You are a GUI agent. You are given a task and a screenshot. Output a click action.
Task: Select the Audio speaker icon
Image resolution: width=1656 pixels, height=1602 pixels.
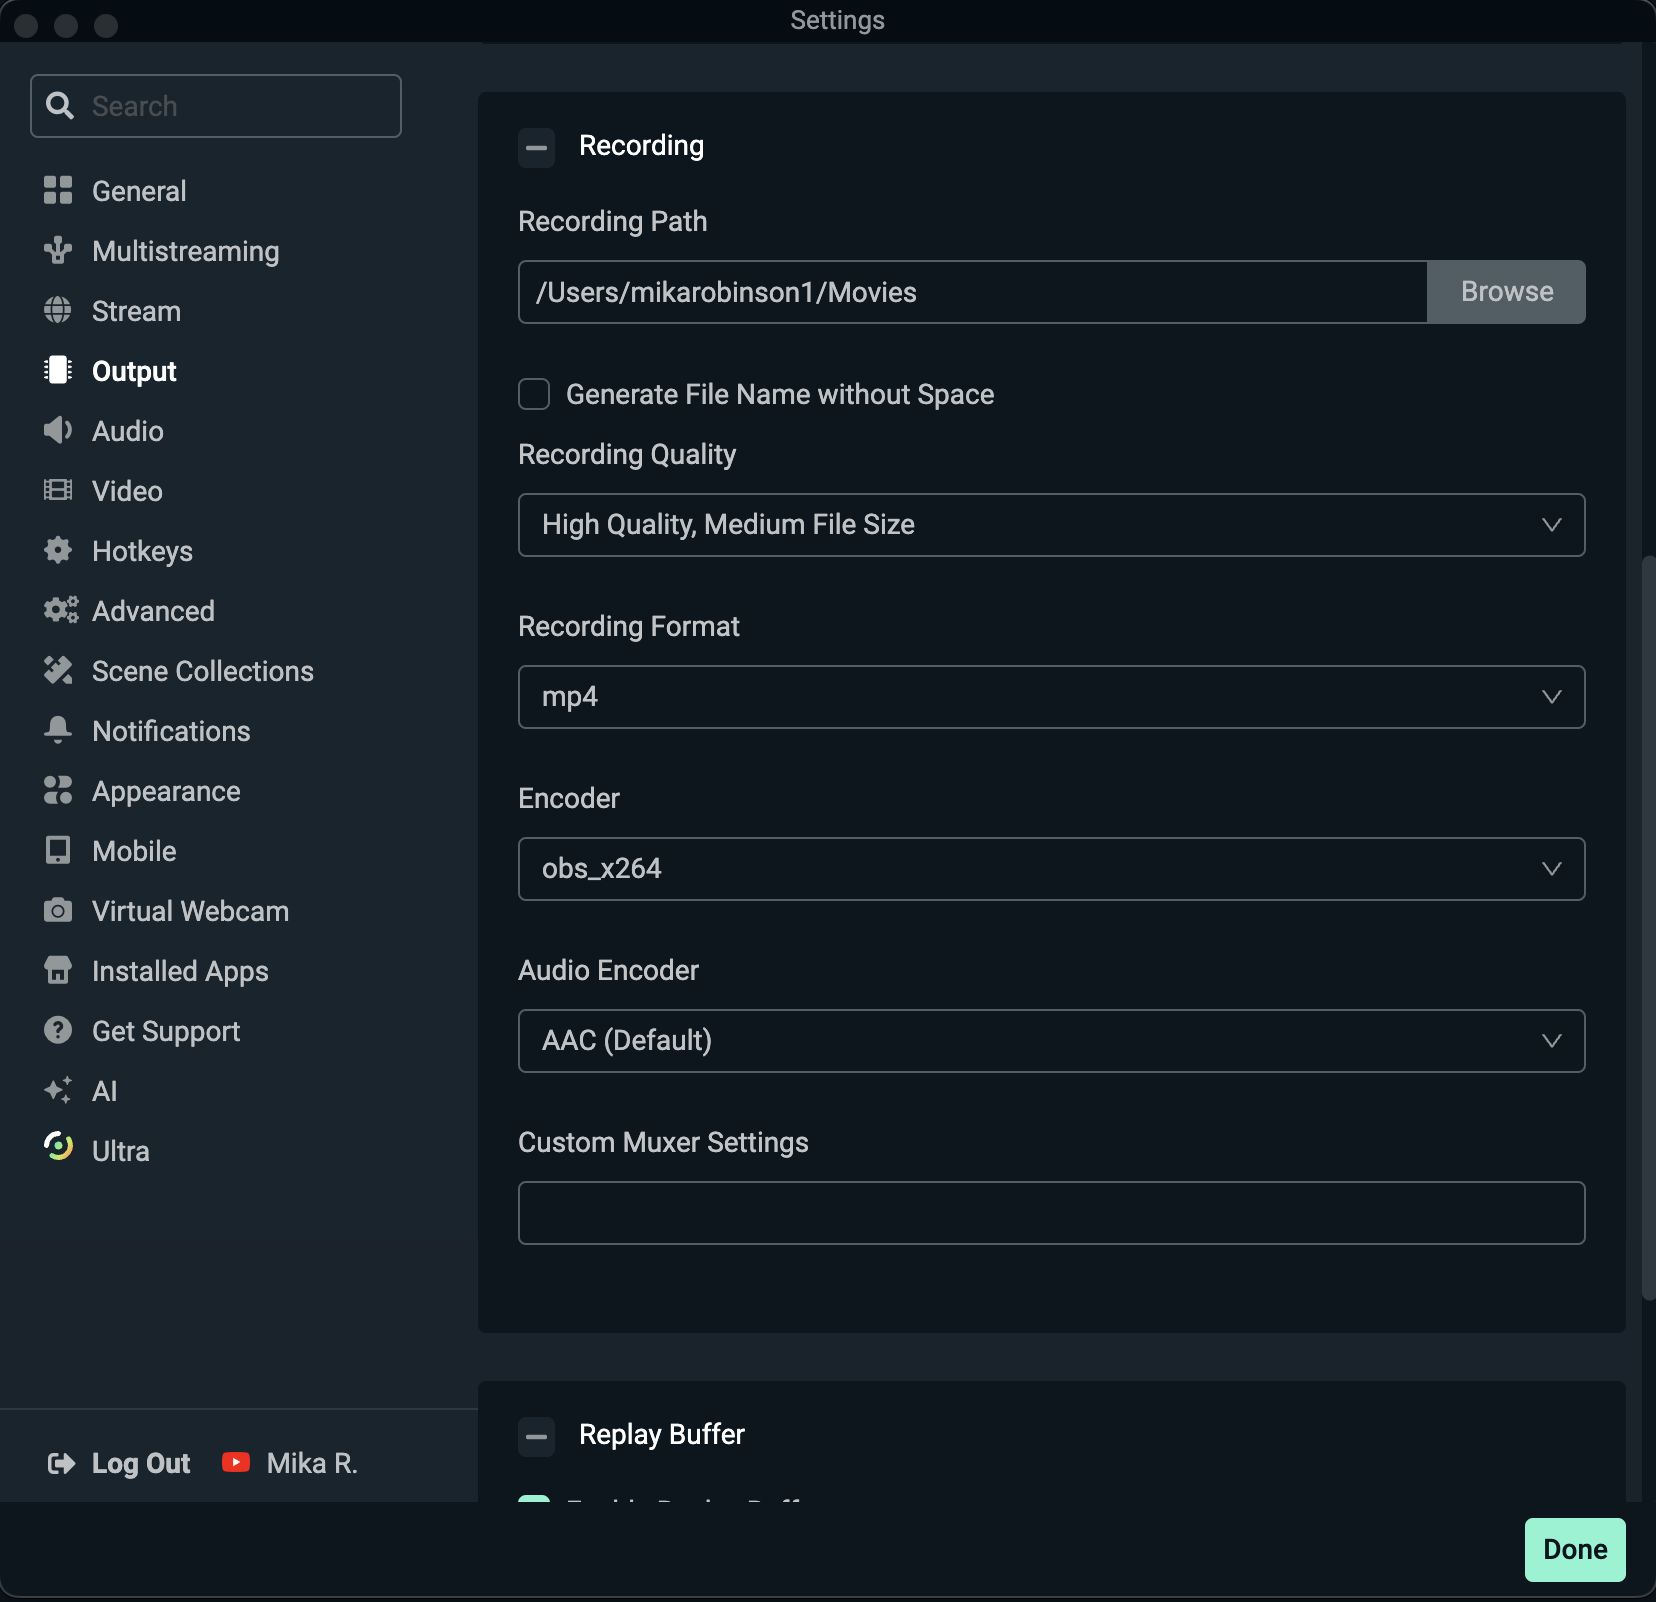click(x=58, y=431)
